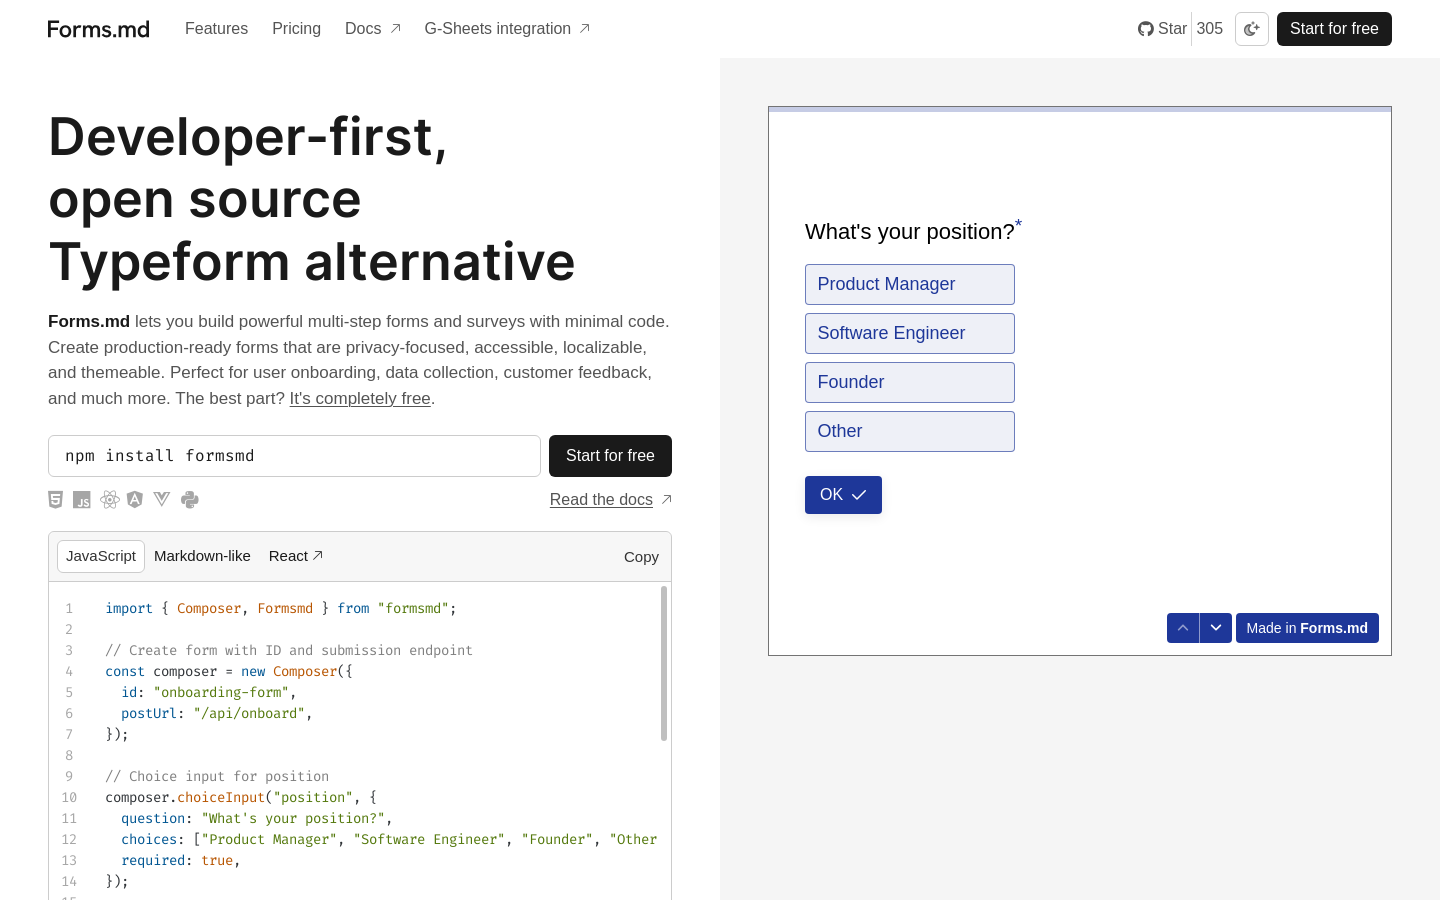Viewport: 1440px width, 900px height.
Task: Click the Angular shield icon
Action: 135,500
